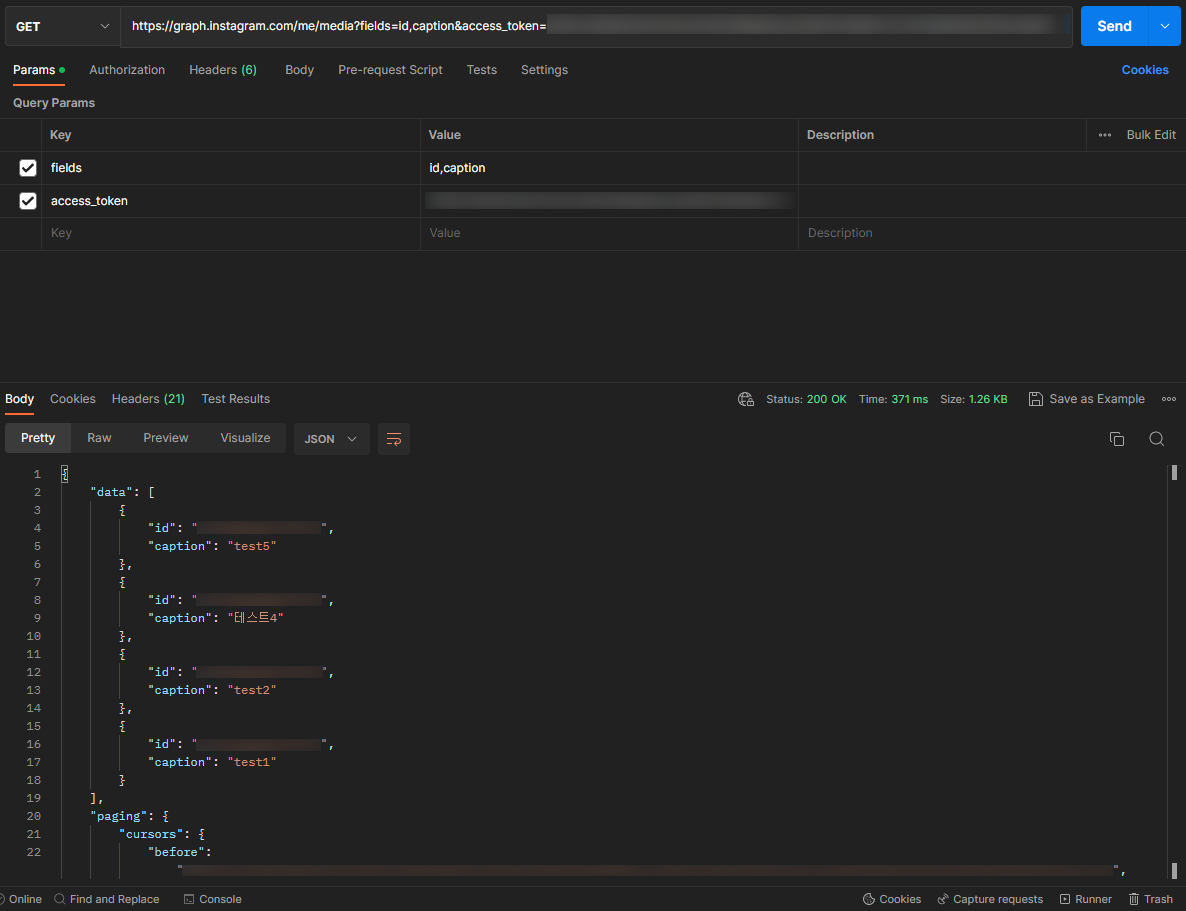Select Preview response view
This screenshot has height=911, width=1186.
click(x=166, y=438)
